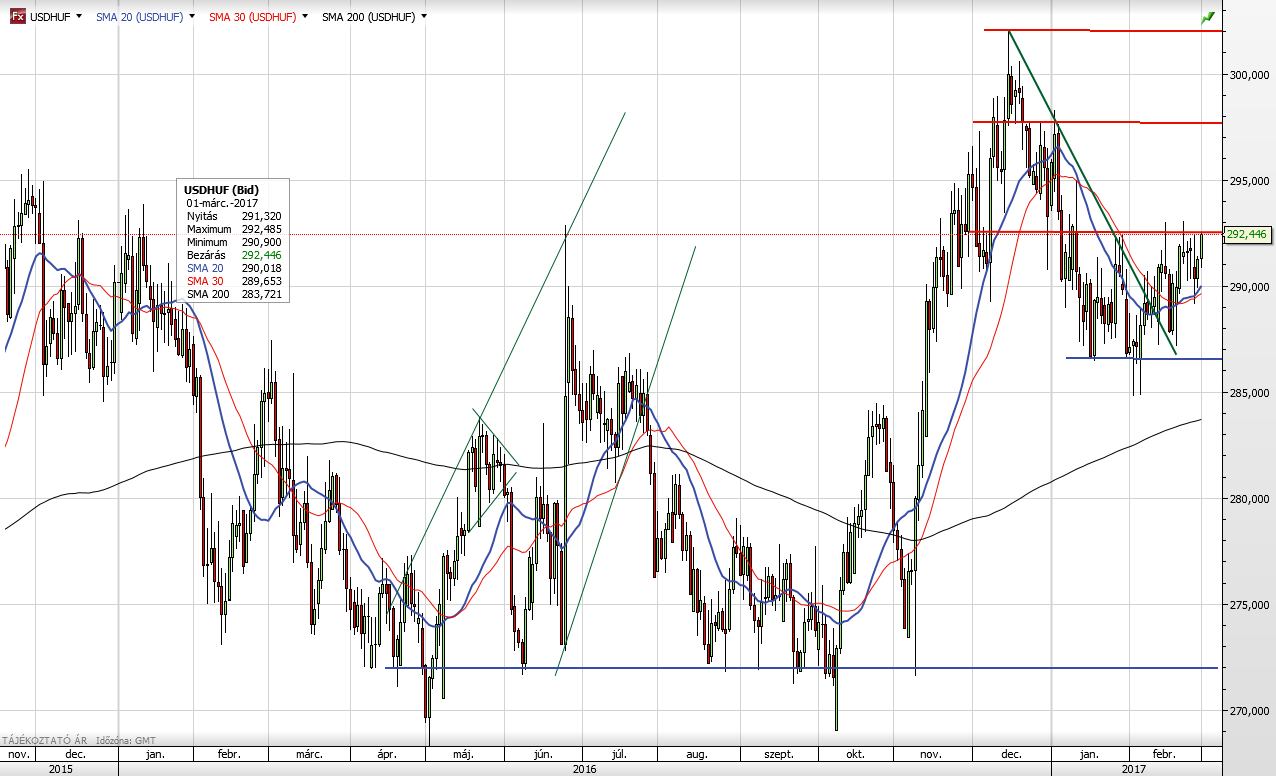1276x776 pixels.
Task: Click the SMA 30 value 289,653
Action: pos(261,281)
